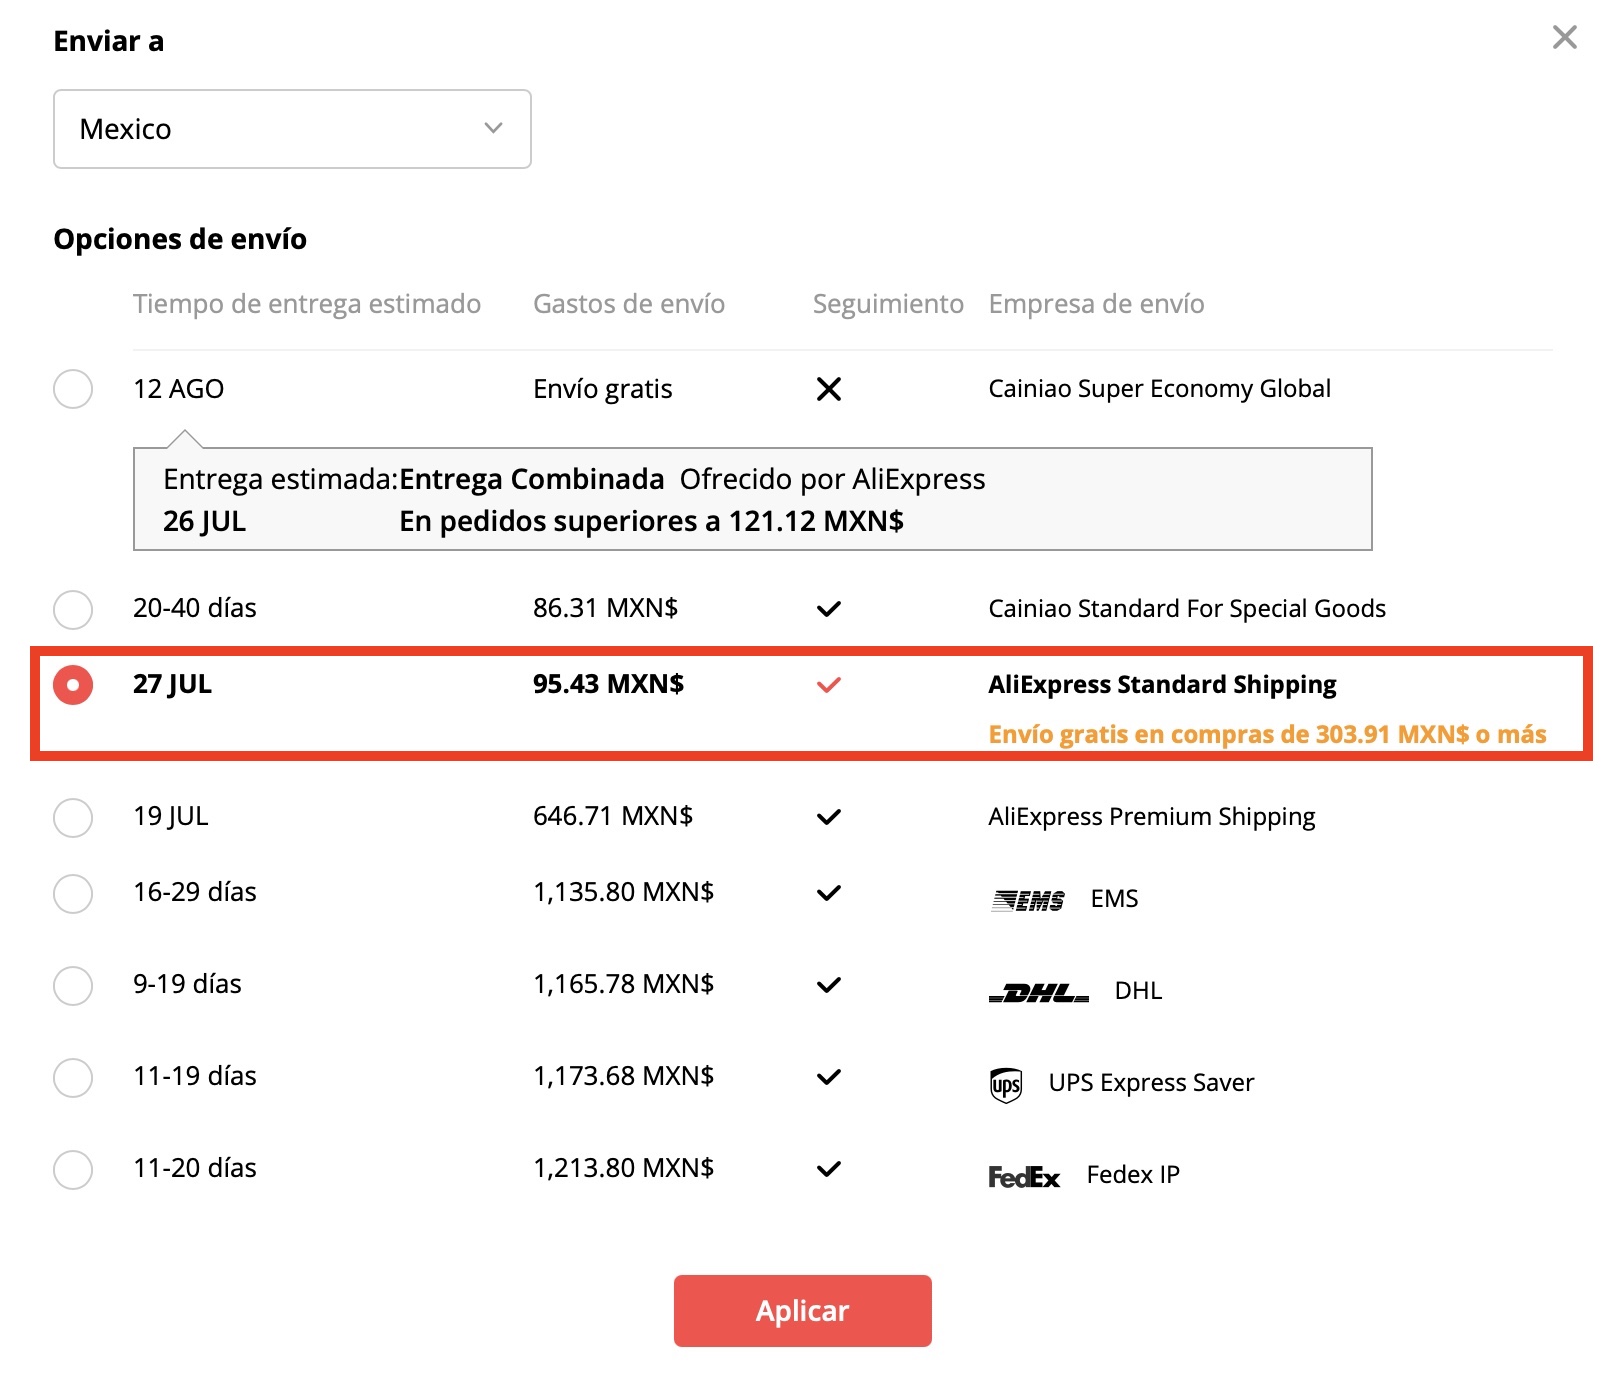Click the 'AliExpress Standard Shipping' label

[1163, 685]
